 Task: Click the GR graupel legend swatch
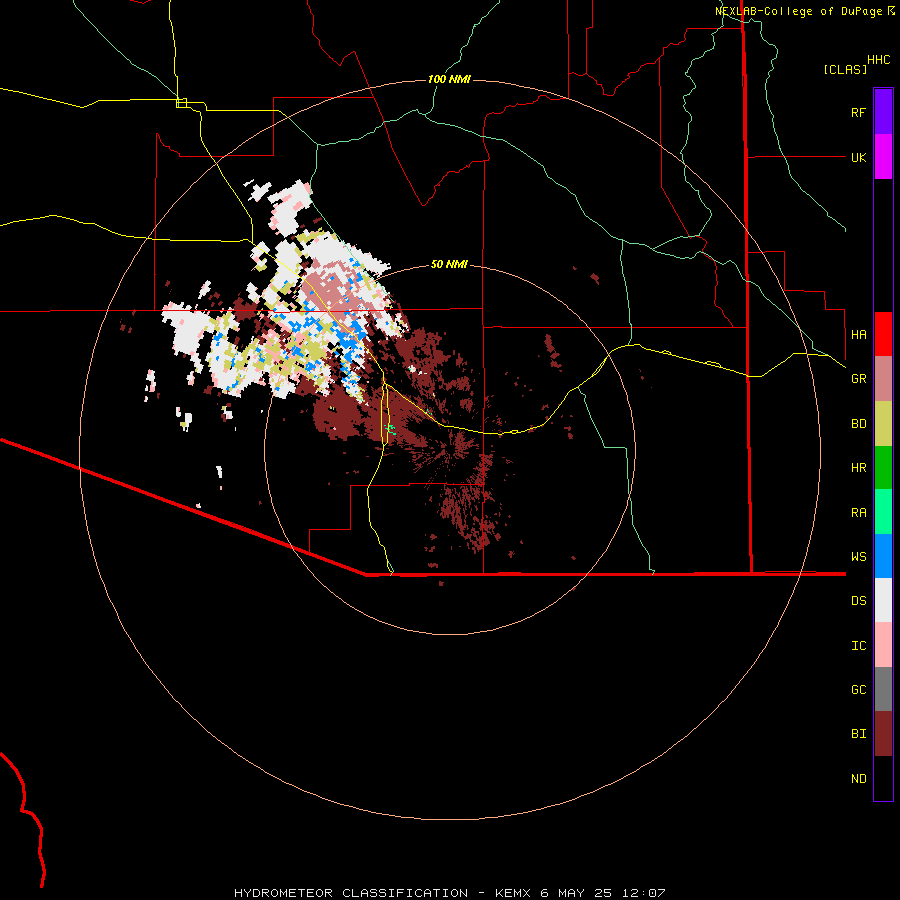tap(883, 379)
